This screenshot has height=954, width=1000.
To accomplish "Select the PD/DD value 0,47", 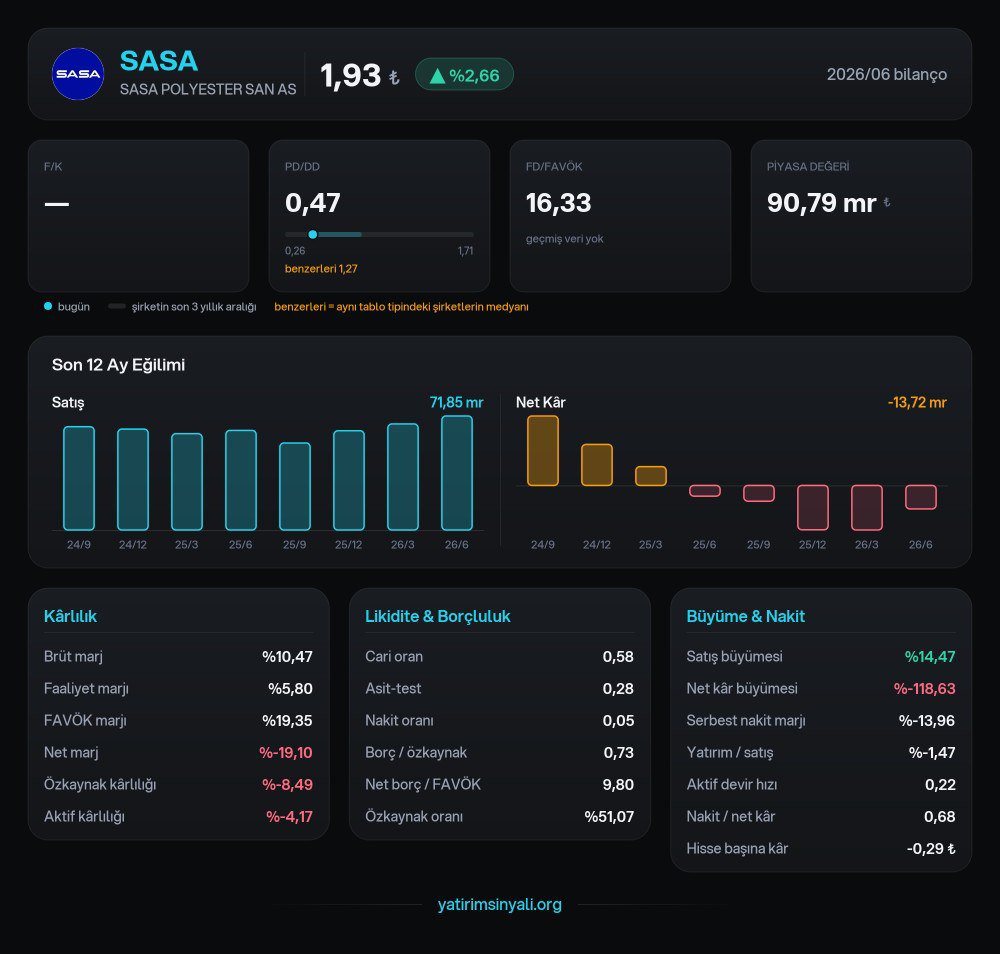I will tap(312, 203).
